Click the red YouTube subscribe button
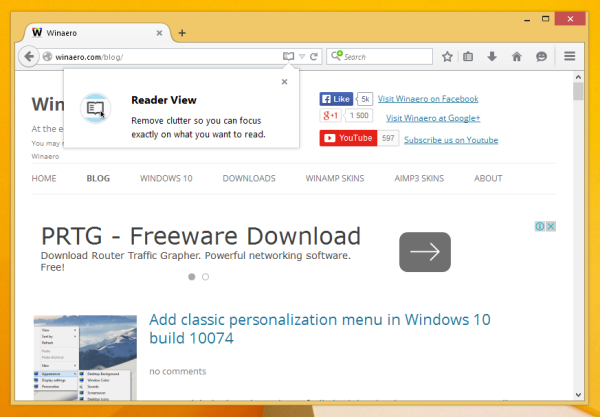 click(348, 138)
